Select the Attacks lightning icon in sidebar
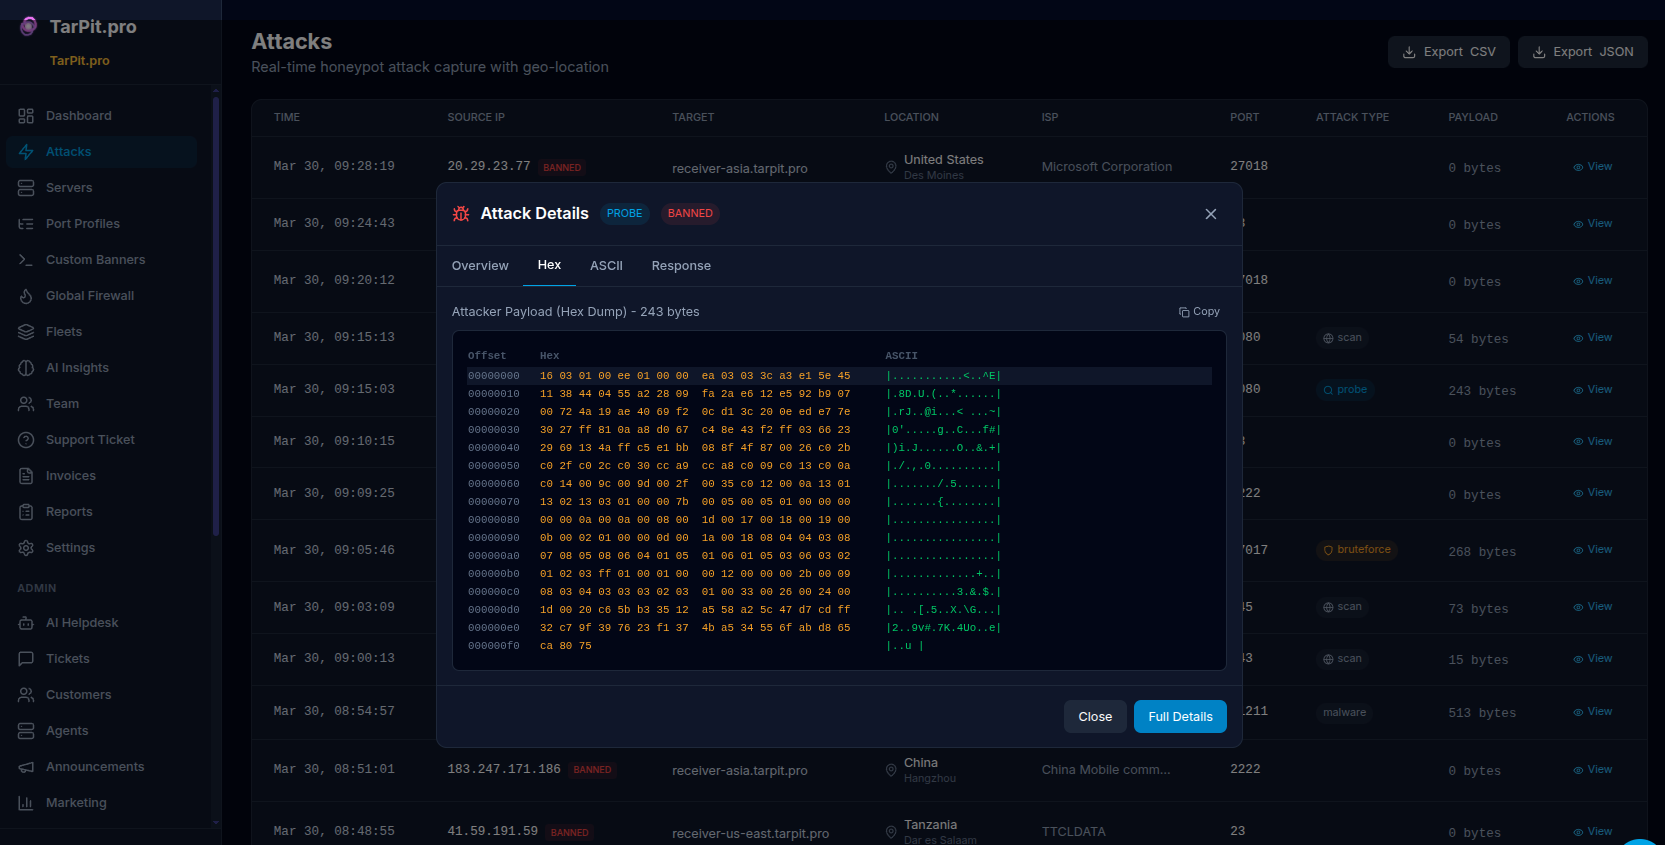Image resolution: width=1665 pixels, height=845 pixels. [x=26, y=152]
